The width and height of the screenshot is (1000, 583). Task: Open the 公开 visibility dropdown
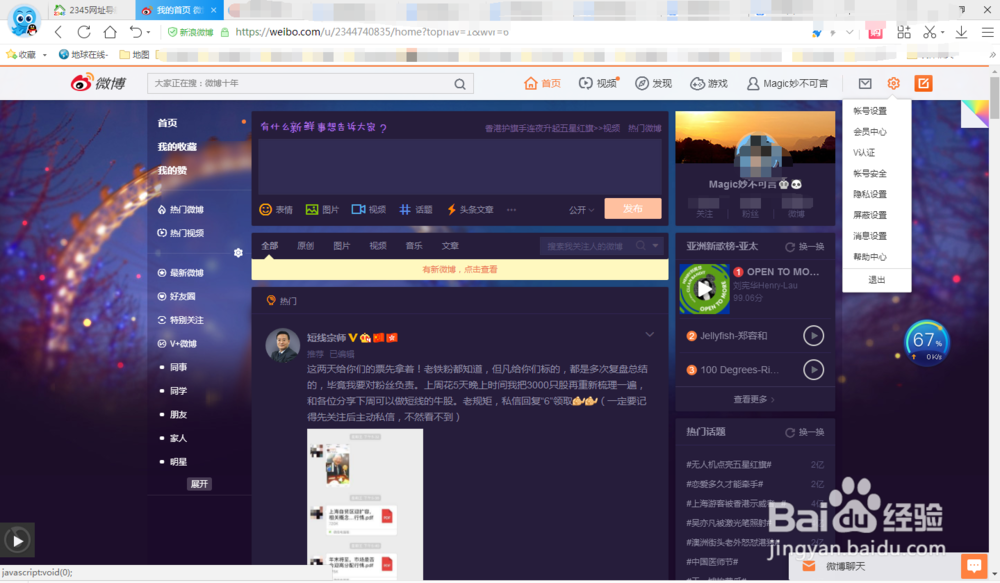tap(581, 210)
